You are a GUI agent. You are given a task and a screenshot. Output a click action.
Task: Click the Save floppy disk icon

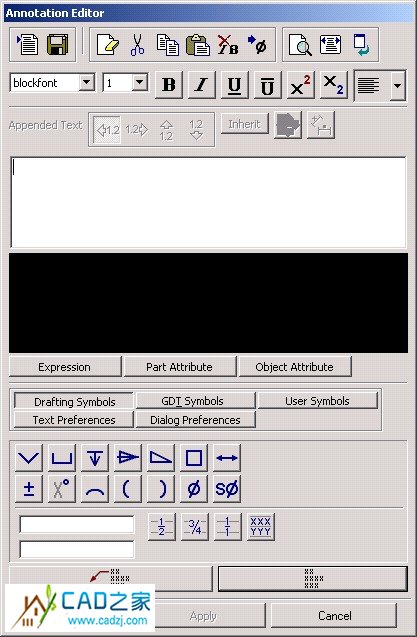(57, 44)
